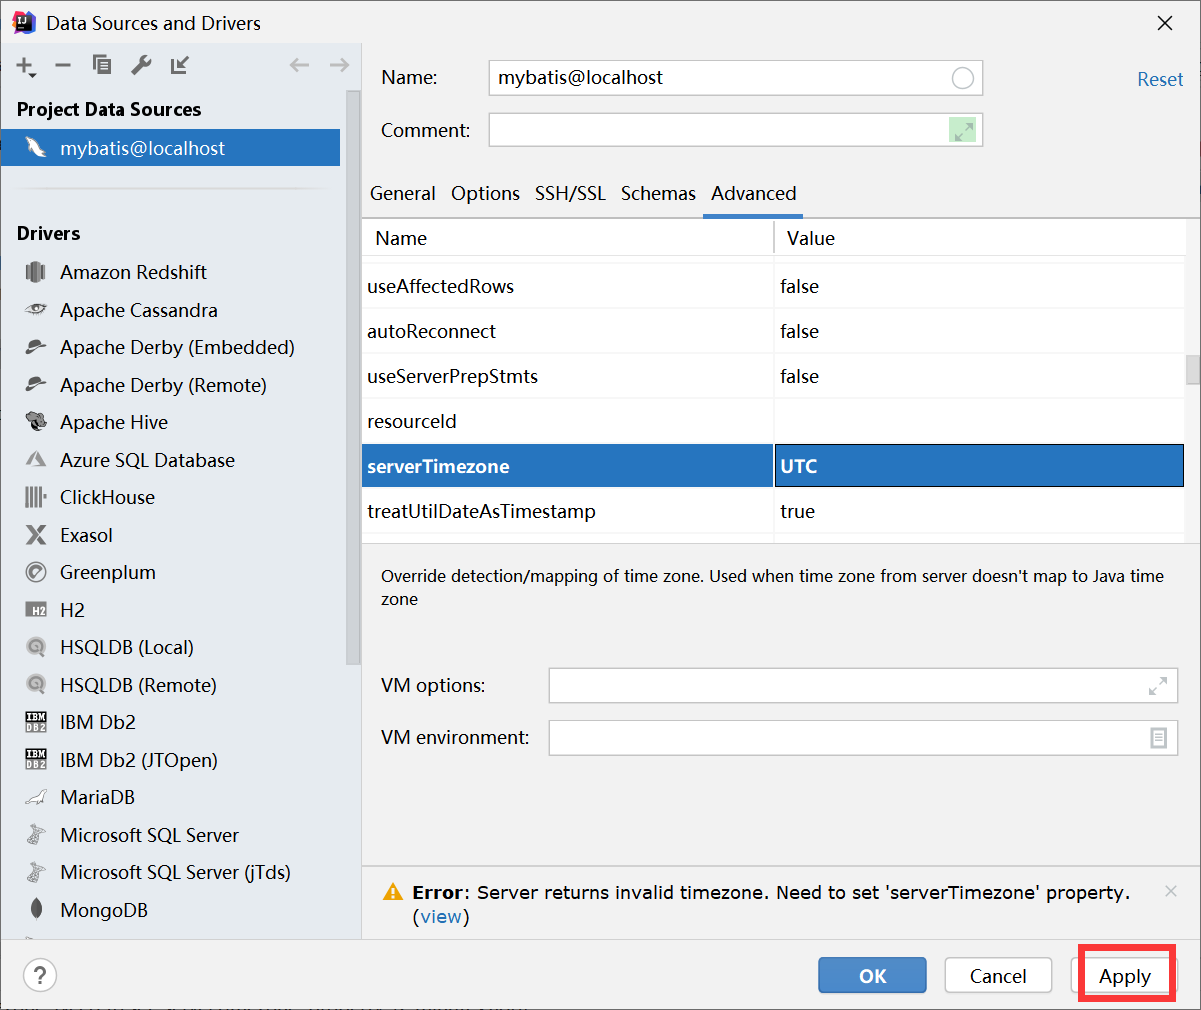Image resolution: width=1201 pixels, height=1010 pixels.
Task: Select Azure SQL Database driver
Action: (147, 460)
